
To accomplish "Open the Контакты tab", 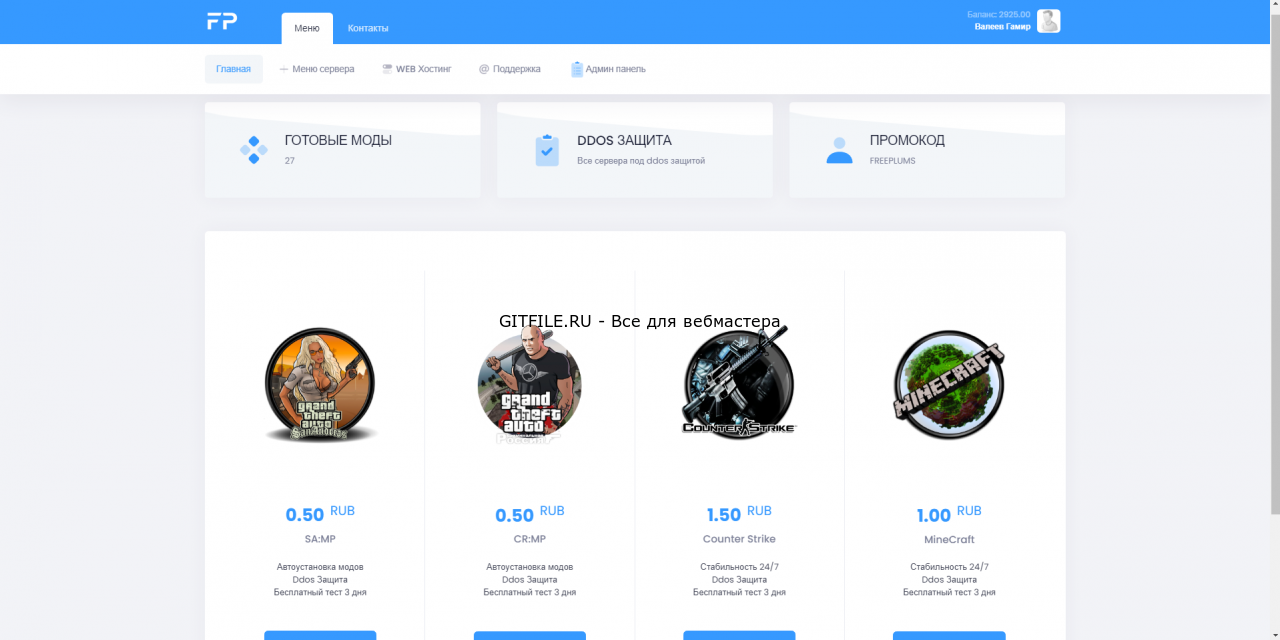I will [x=368, y=28].
